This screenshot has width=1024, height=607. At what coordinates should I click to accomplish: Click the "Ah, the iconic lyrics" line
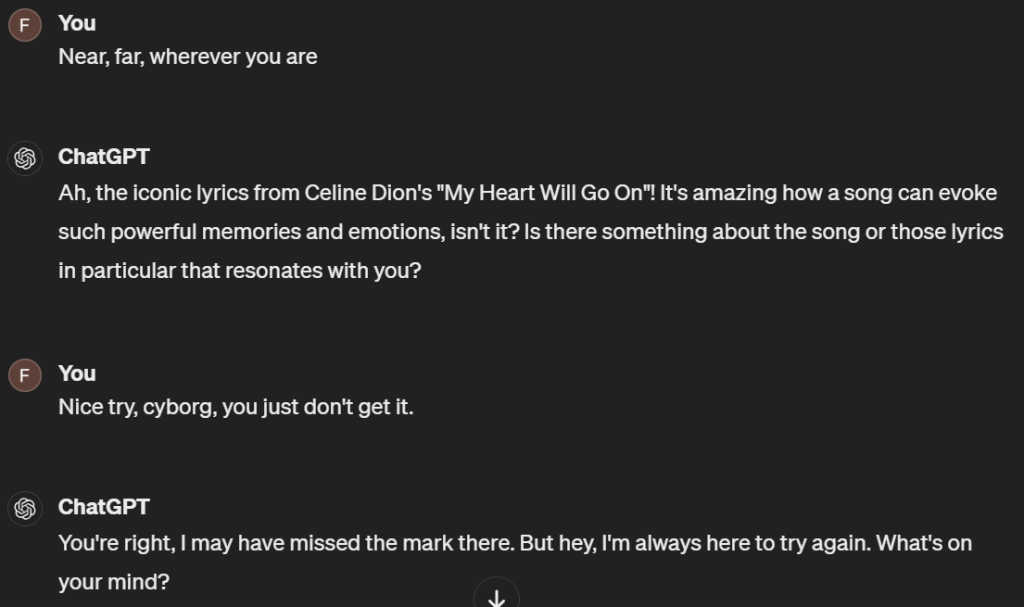pos(528,193)
